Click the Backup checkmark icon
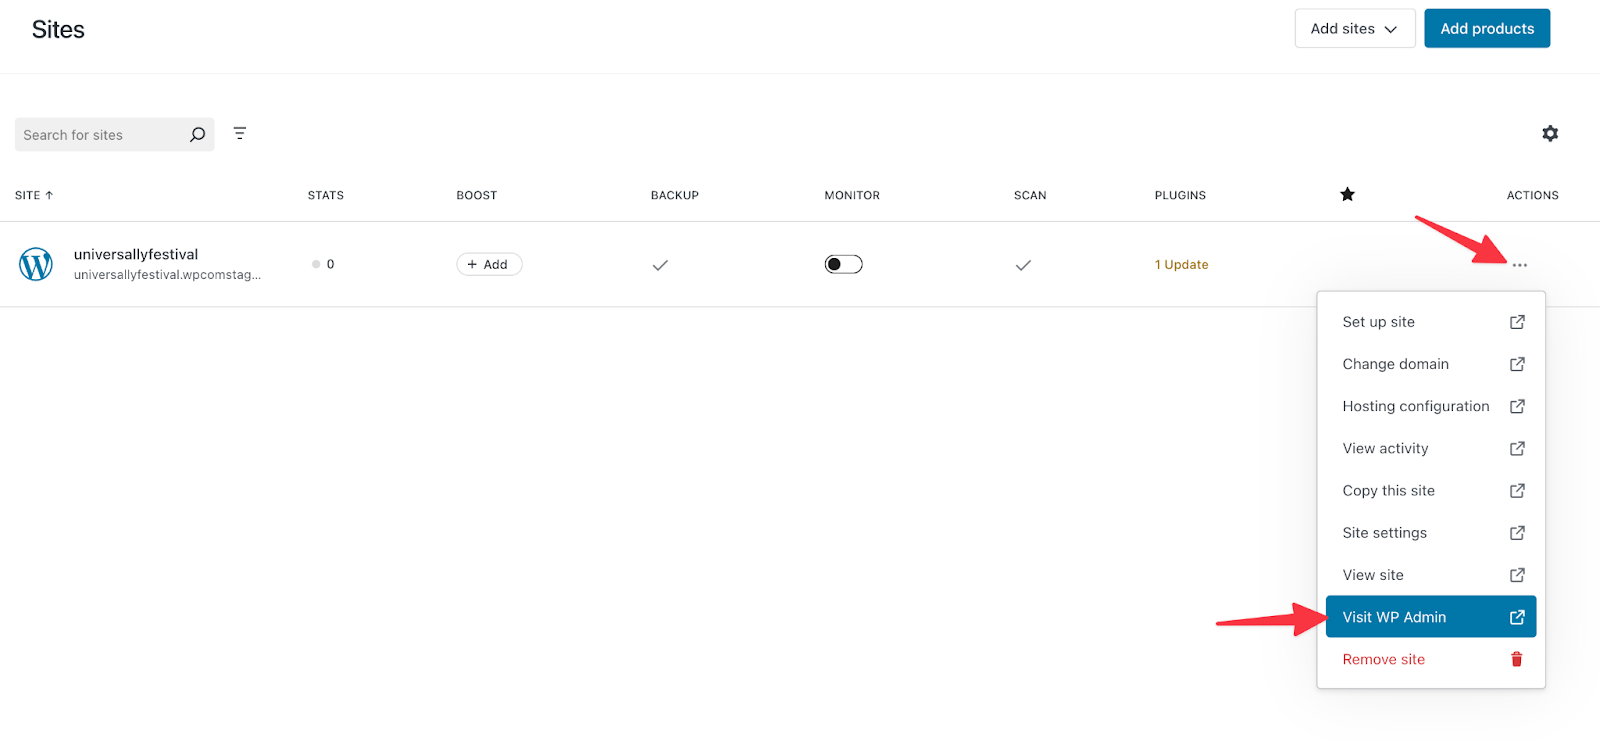Viewport: 1600px width, 741px height. pos(660,265)
